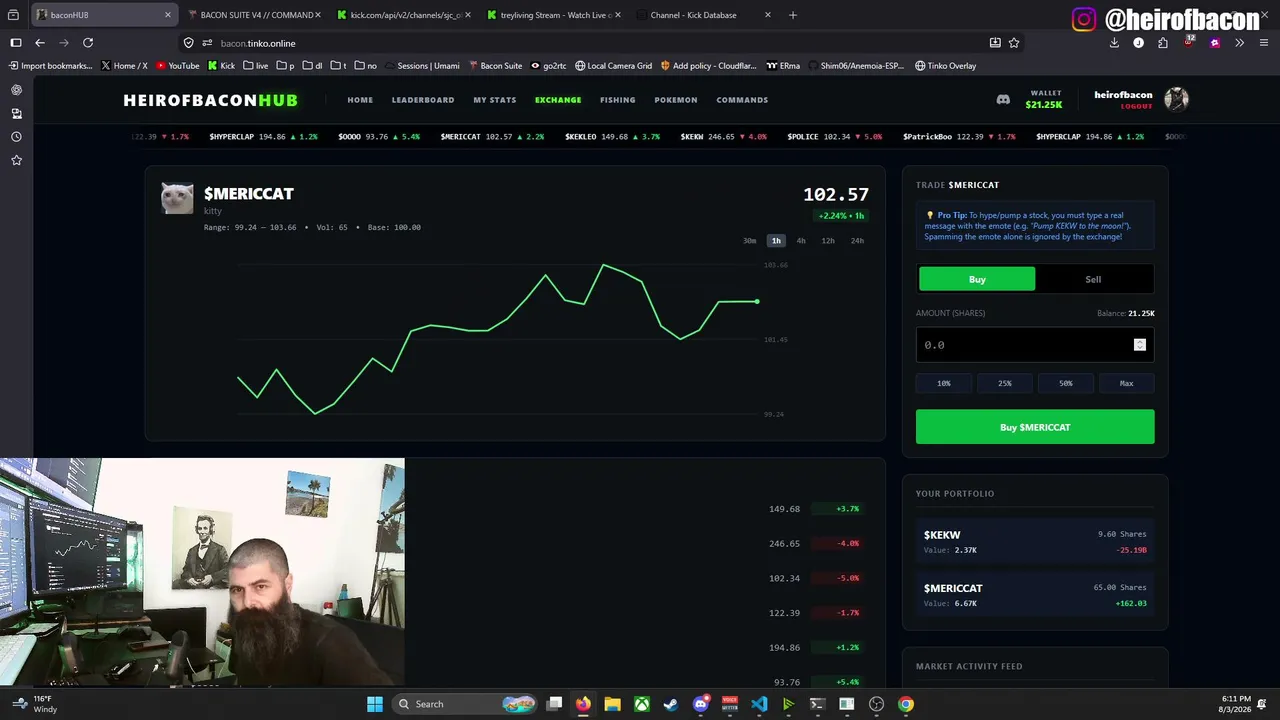The width and height of the screenshot is (1280, 720).
Task: Open the 'p' bookmarks folder
Action: (x=285, y=66)
